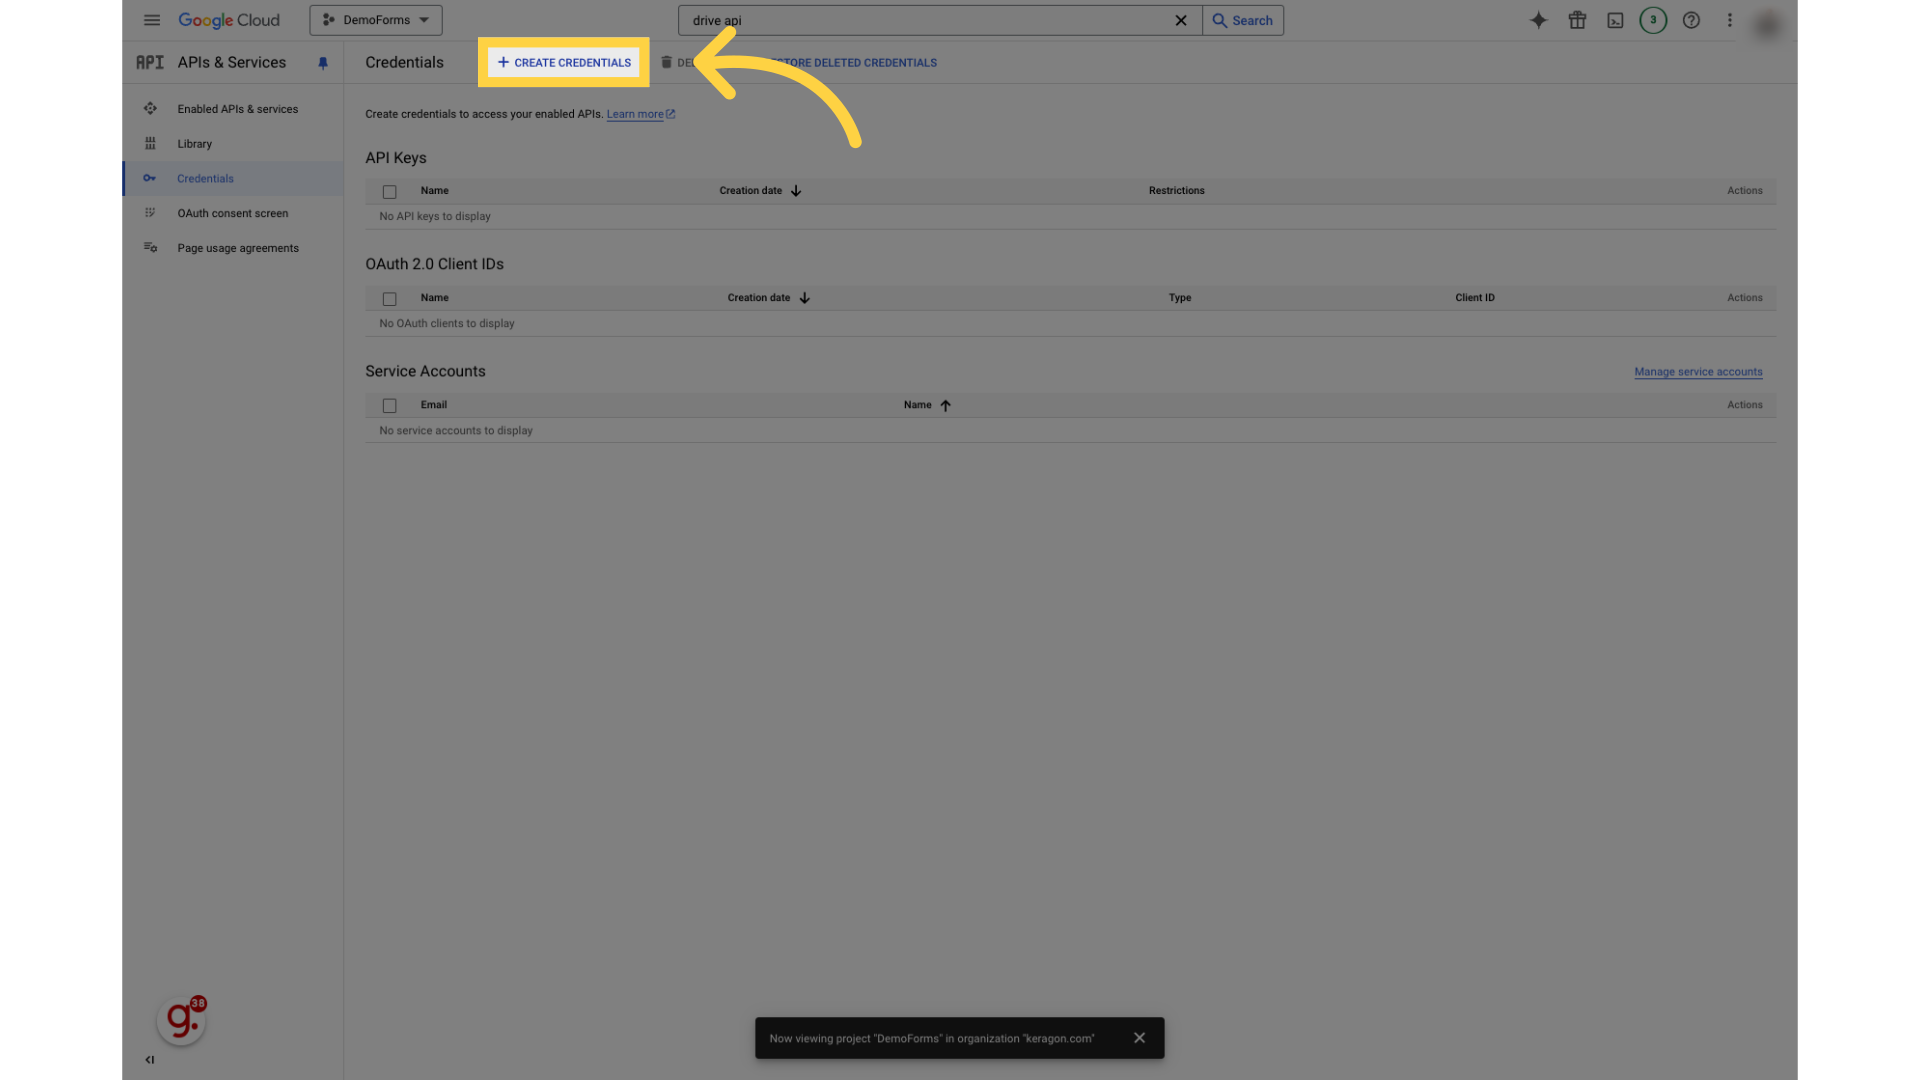Open the DemoForms project picker dropdown
Image resolution: width=1920 pixels, height=1080 pixels.
[x=375, y=20]
